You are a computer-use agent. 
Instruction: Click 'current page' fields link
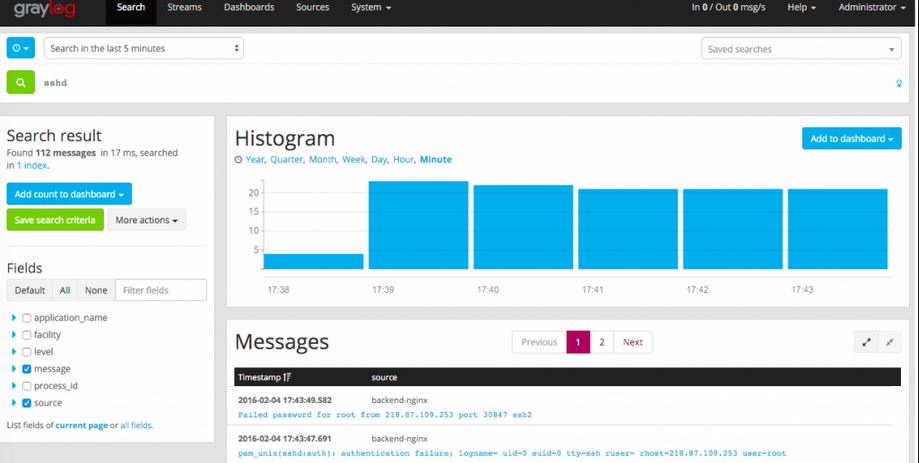click(81, 425)
